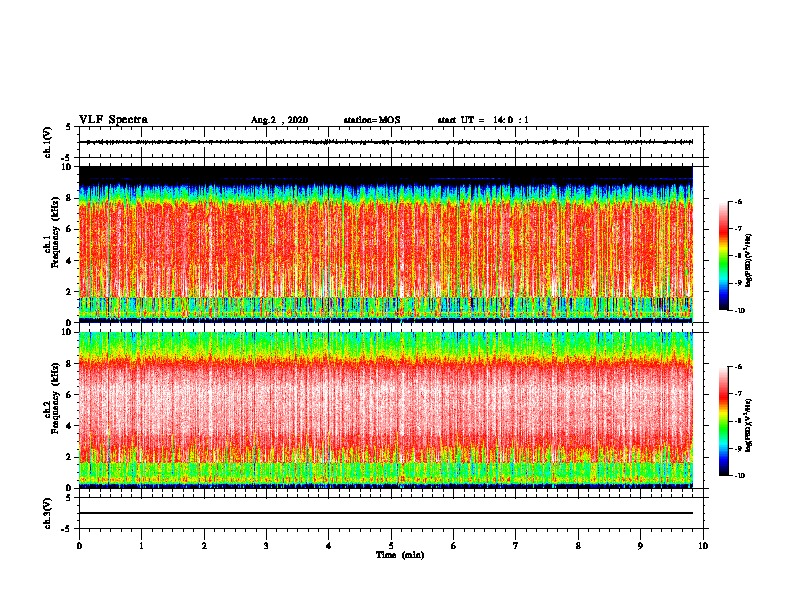
Task: Click the ch.2 spectrogram color bar
Action: click(723, 421)
